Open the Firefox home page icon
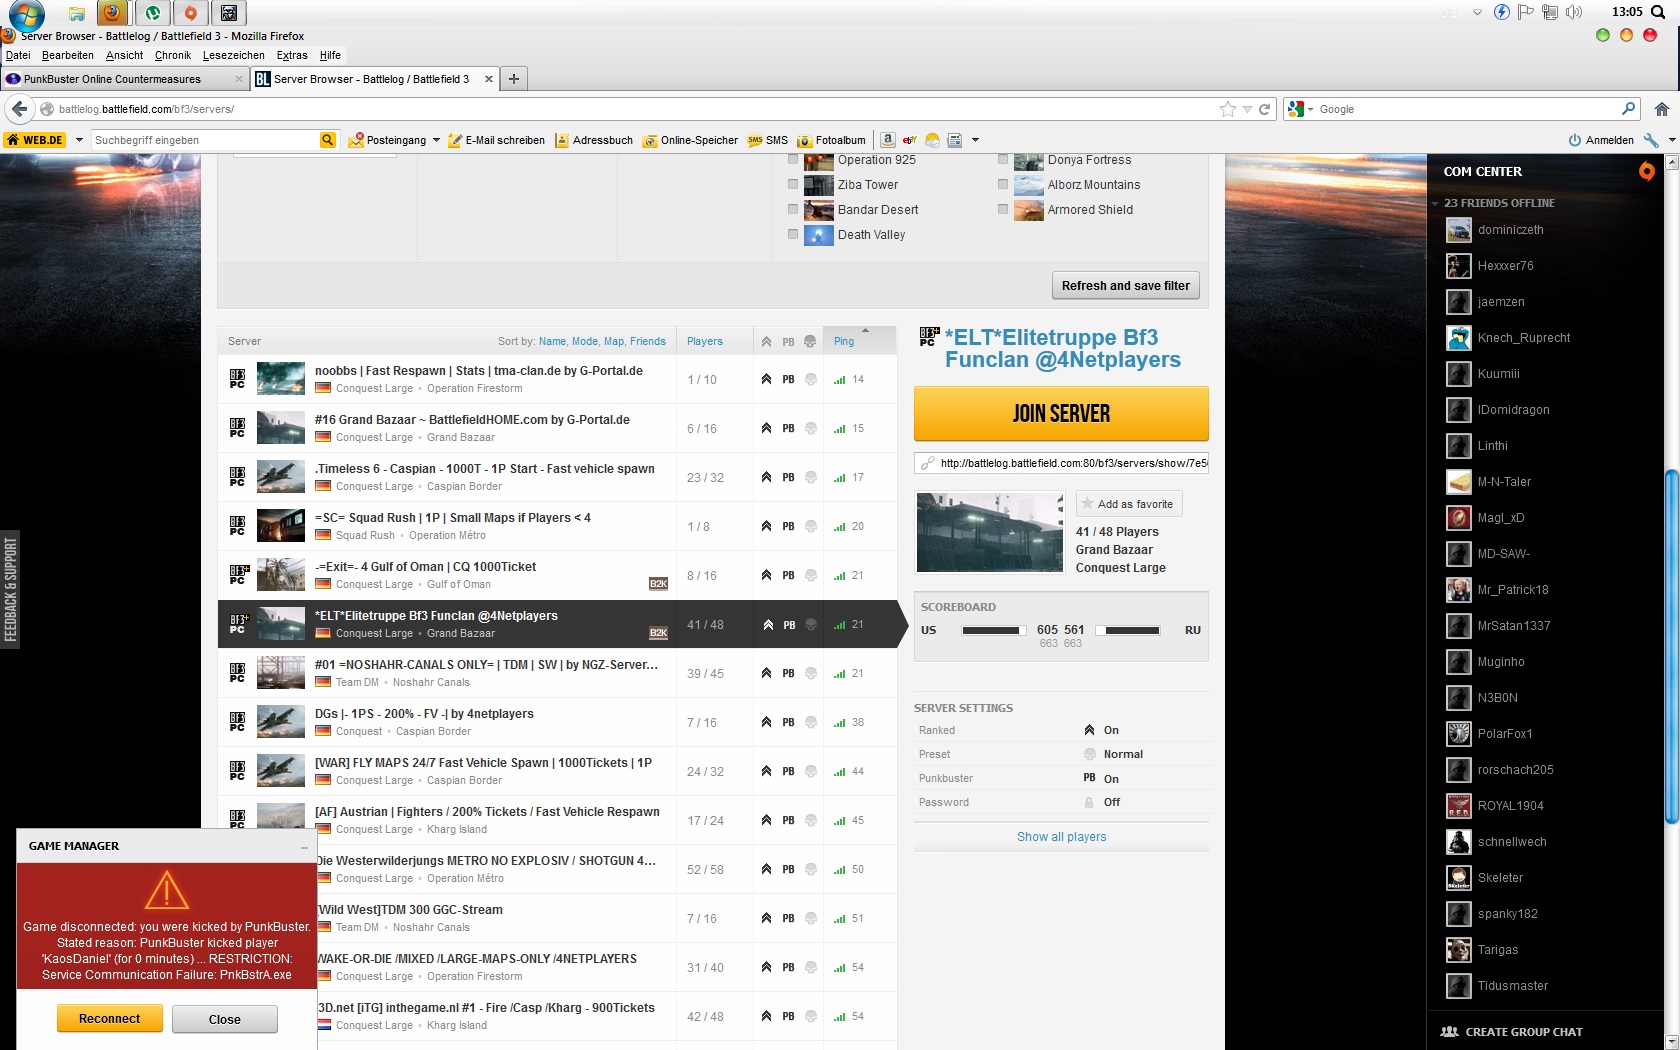Viewport: 1680px width, 1050px height. (x=1661, y=109)
